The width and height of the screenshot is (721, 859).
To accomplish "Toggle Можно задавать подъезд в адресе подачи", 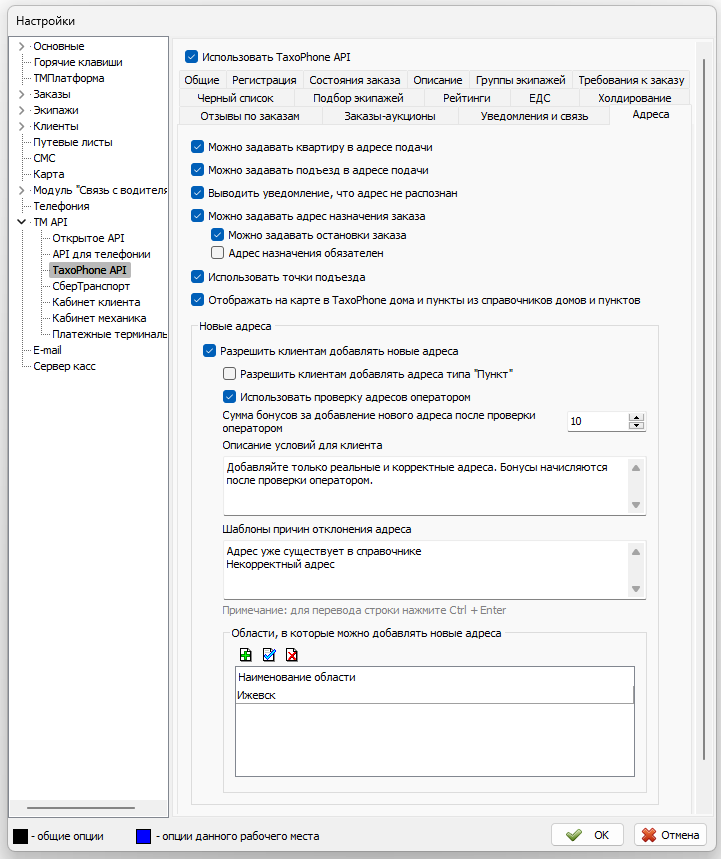I will pos(197,170).
